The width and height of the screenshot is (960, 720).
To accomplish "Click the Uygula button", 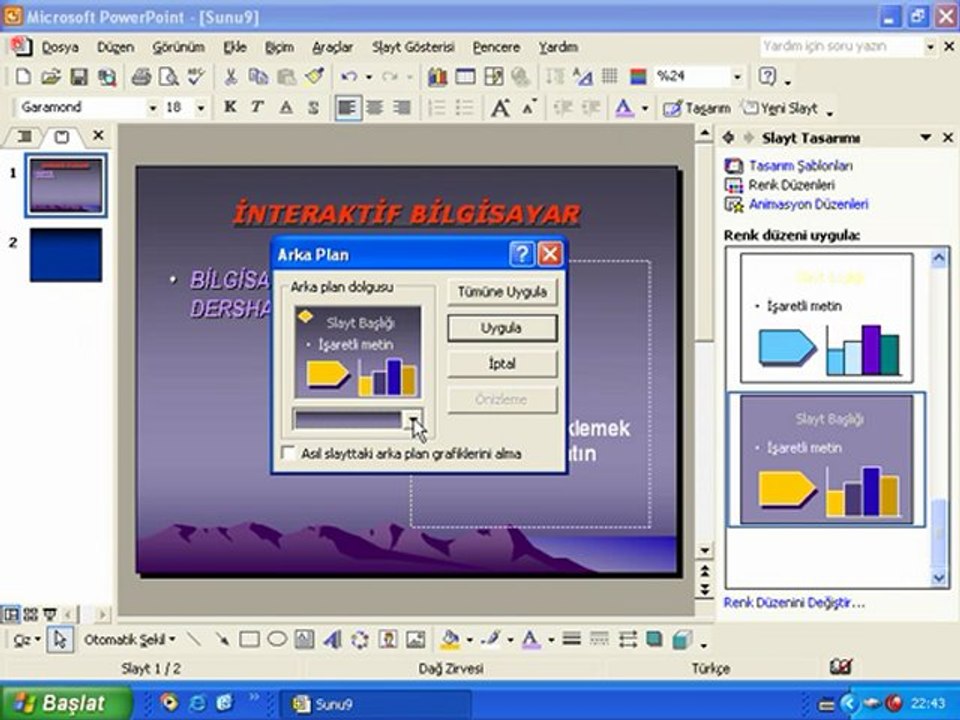I will pos(502,328).
